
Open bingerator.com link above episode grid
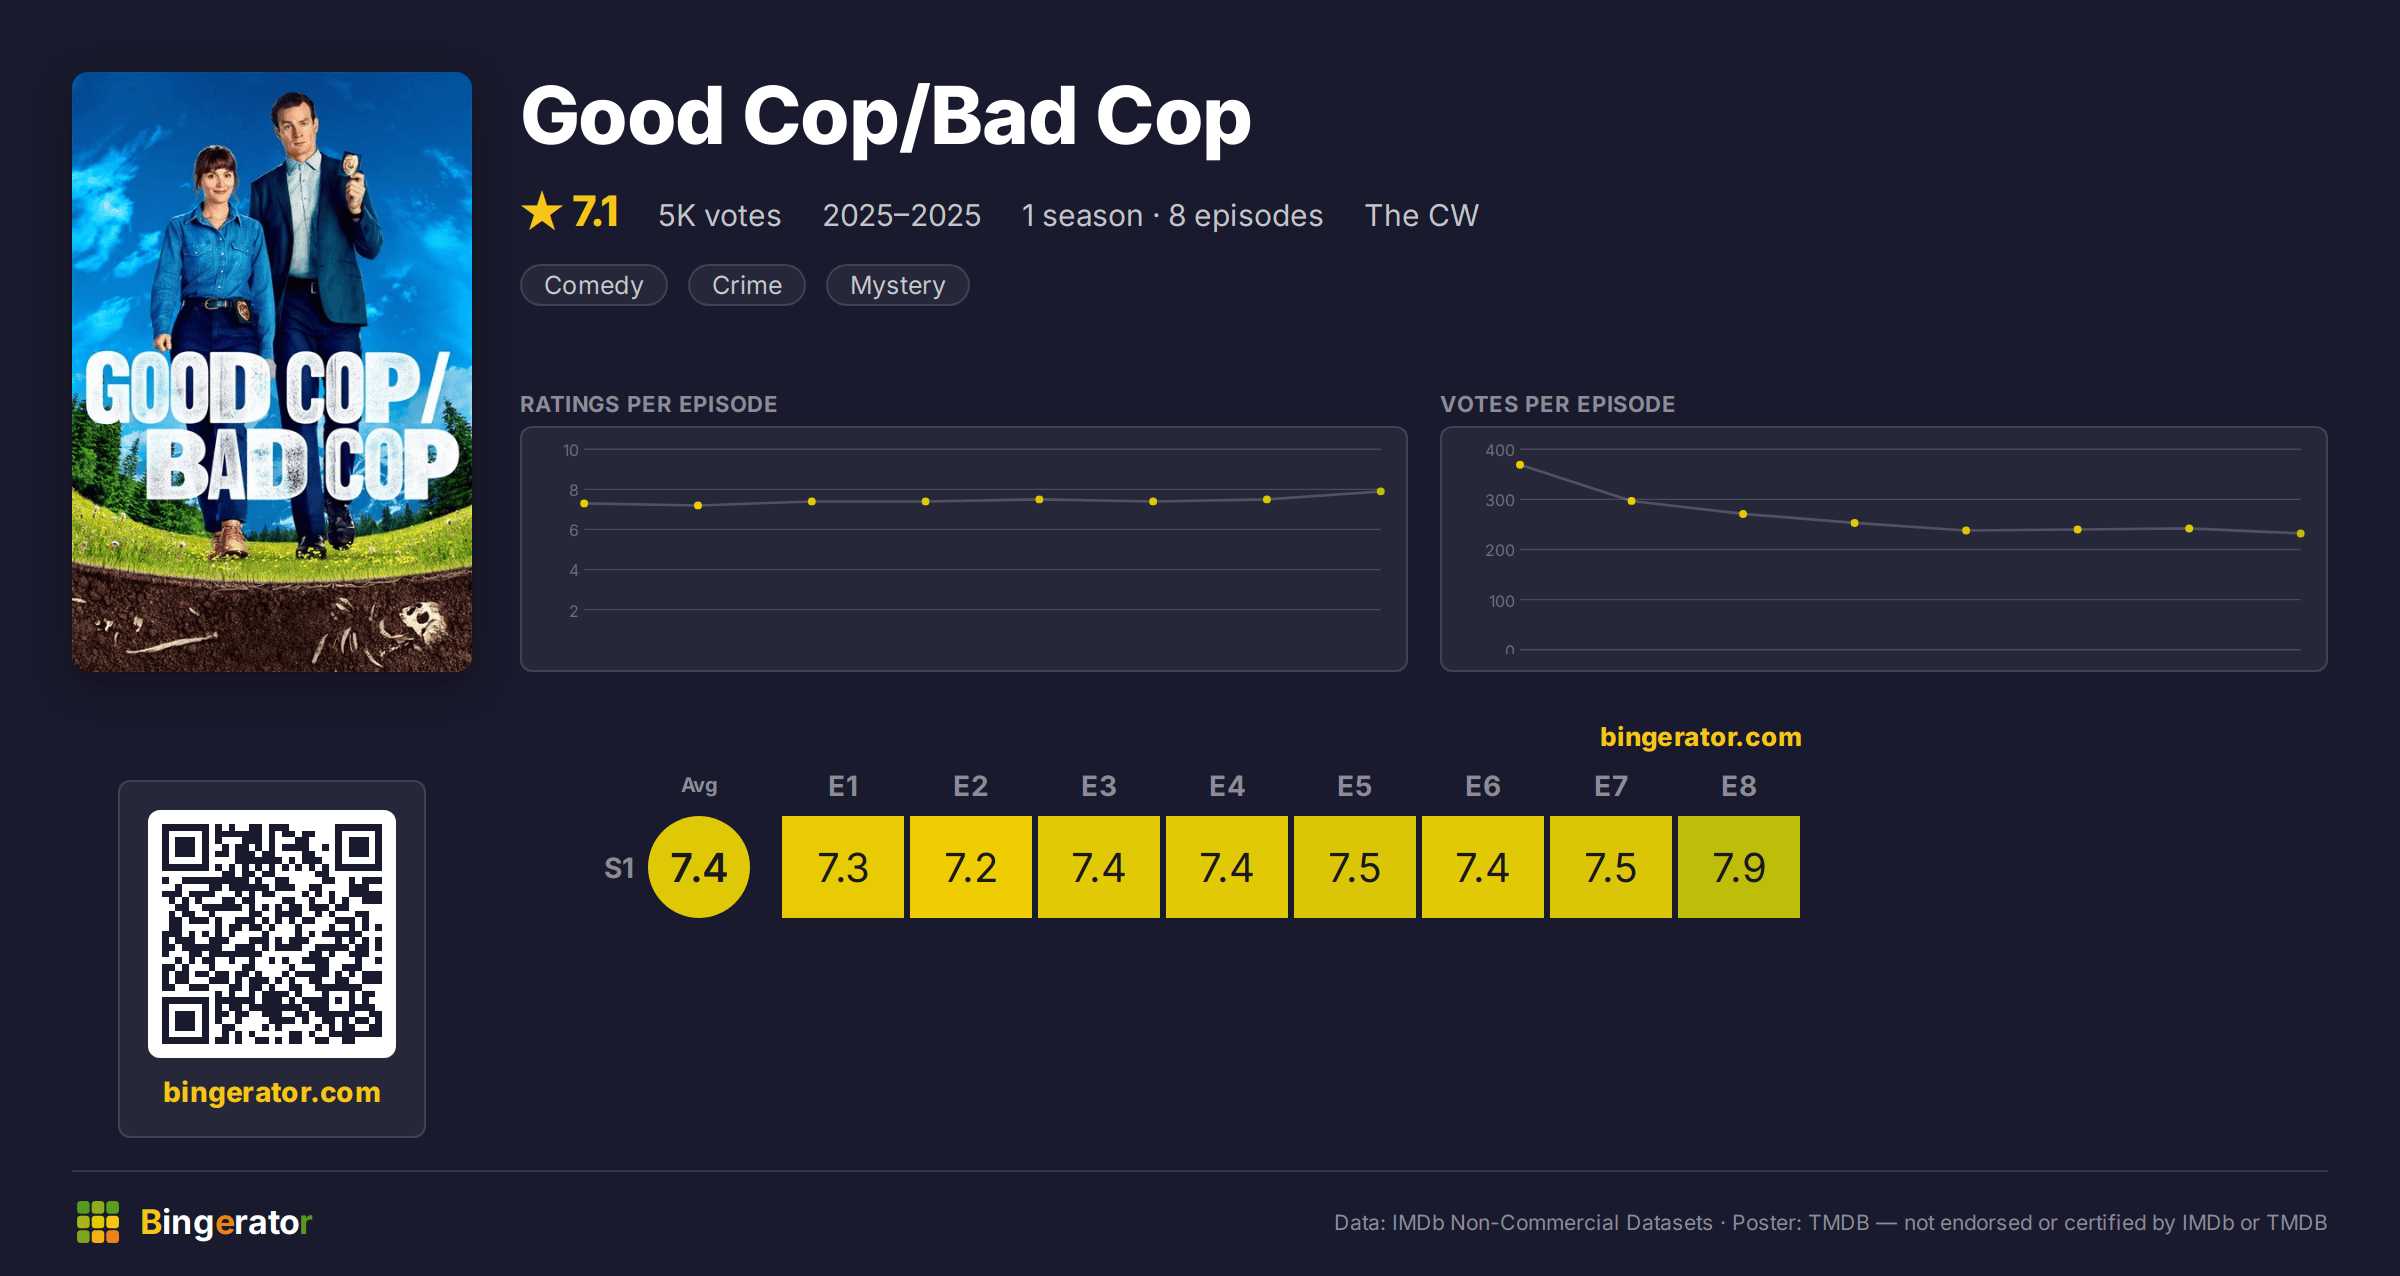point(1700,737)
